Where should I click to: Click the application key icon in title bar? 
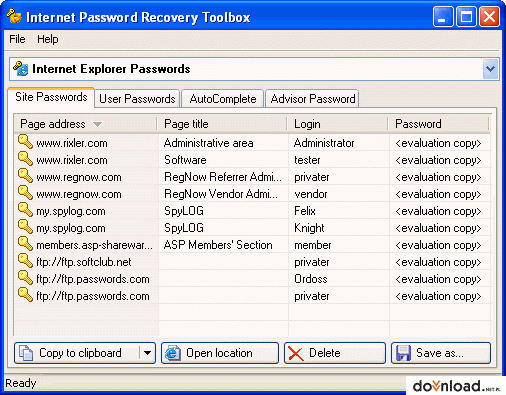[x=14, y=16]
